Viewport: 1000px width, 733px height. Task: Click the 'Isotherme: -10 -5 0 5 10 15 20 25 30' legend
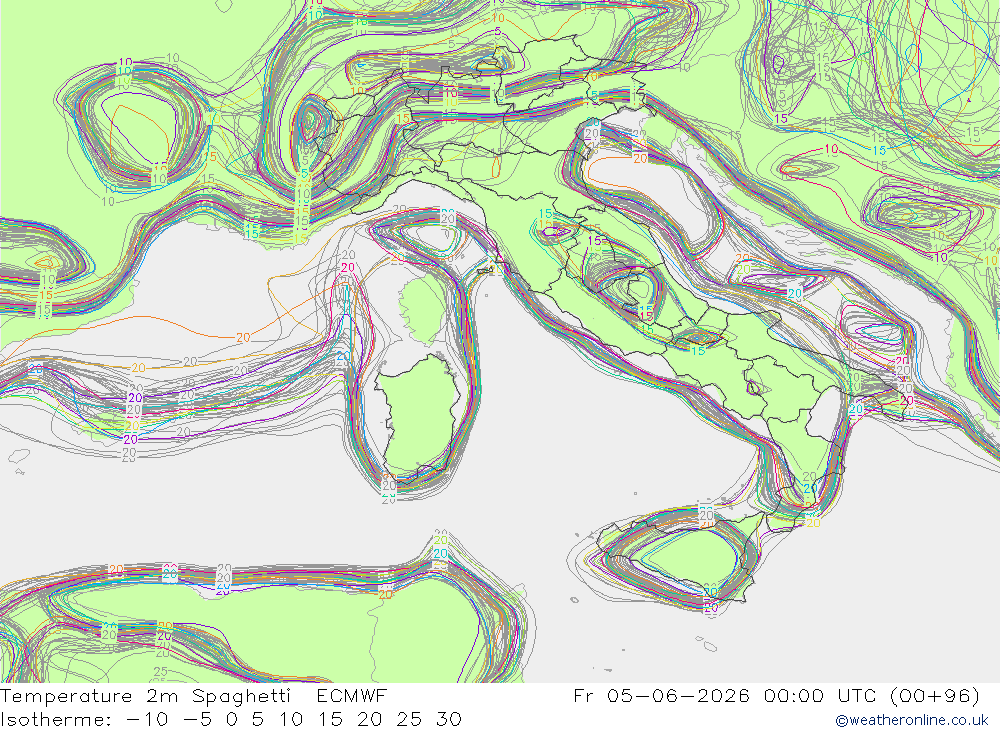coord(231,720)
